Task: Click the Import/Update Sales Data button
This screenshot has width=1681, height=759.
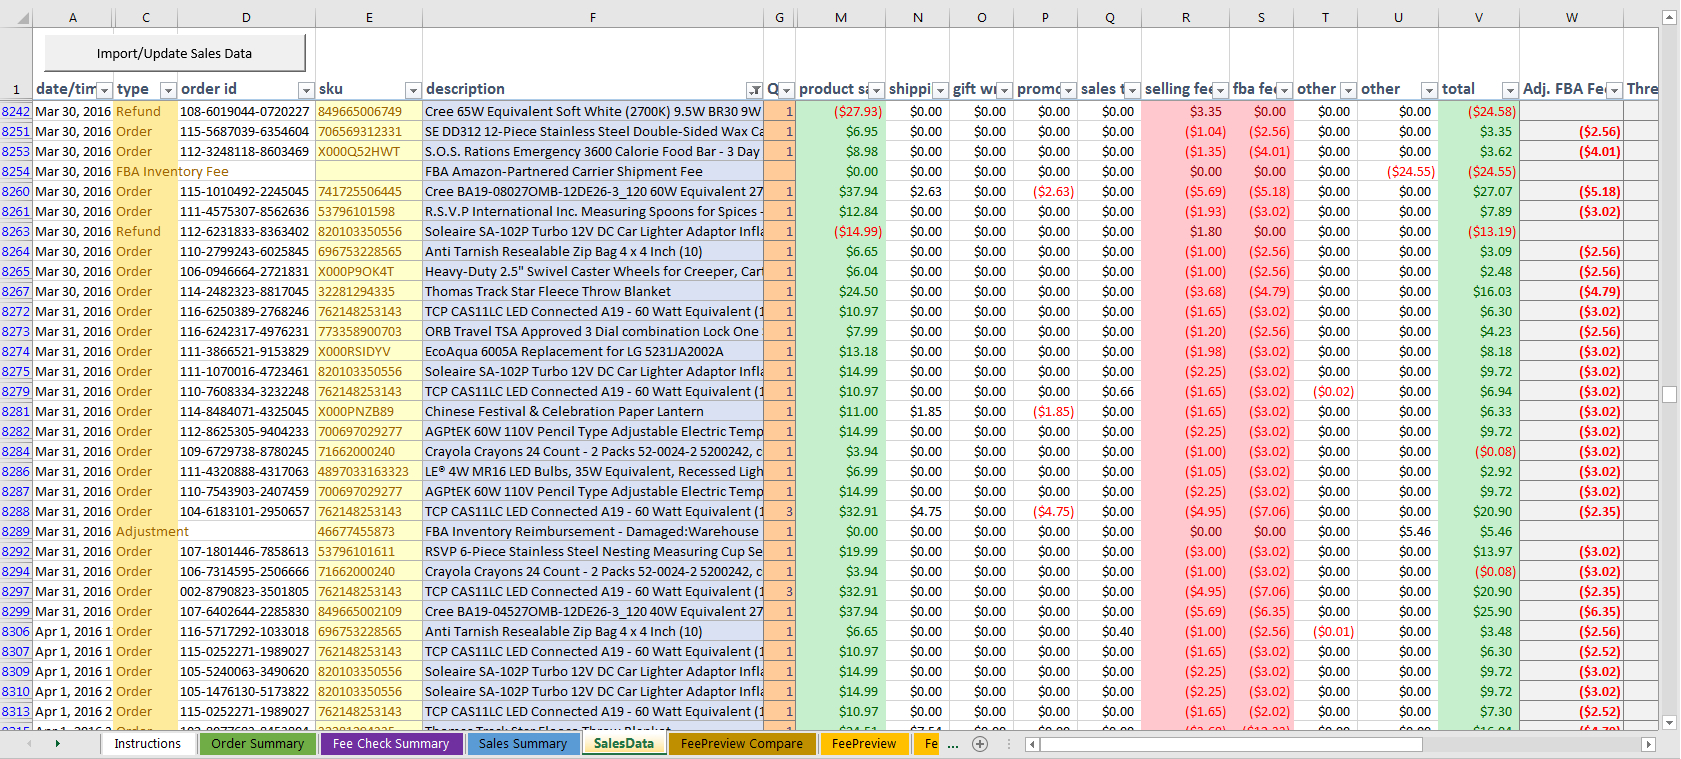Action: point(174,54)
